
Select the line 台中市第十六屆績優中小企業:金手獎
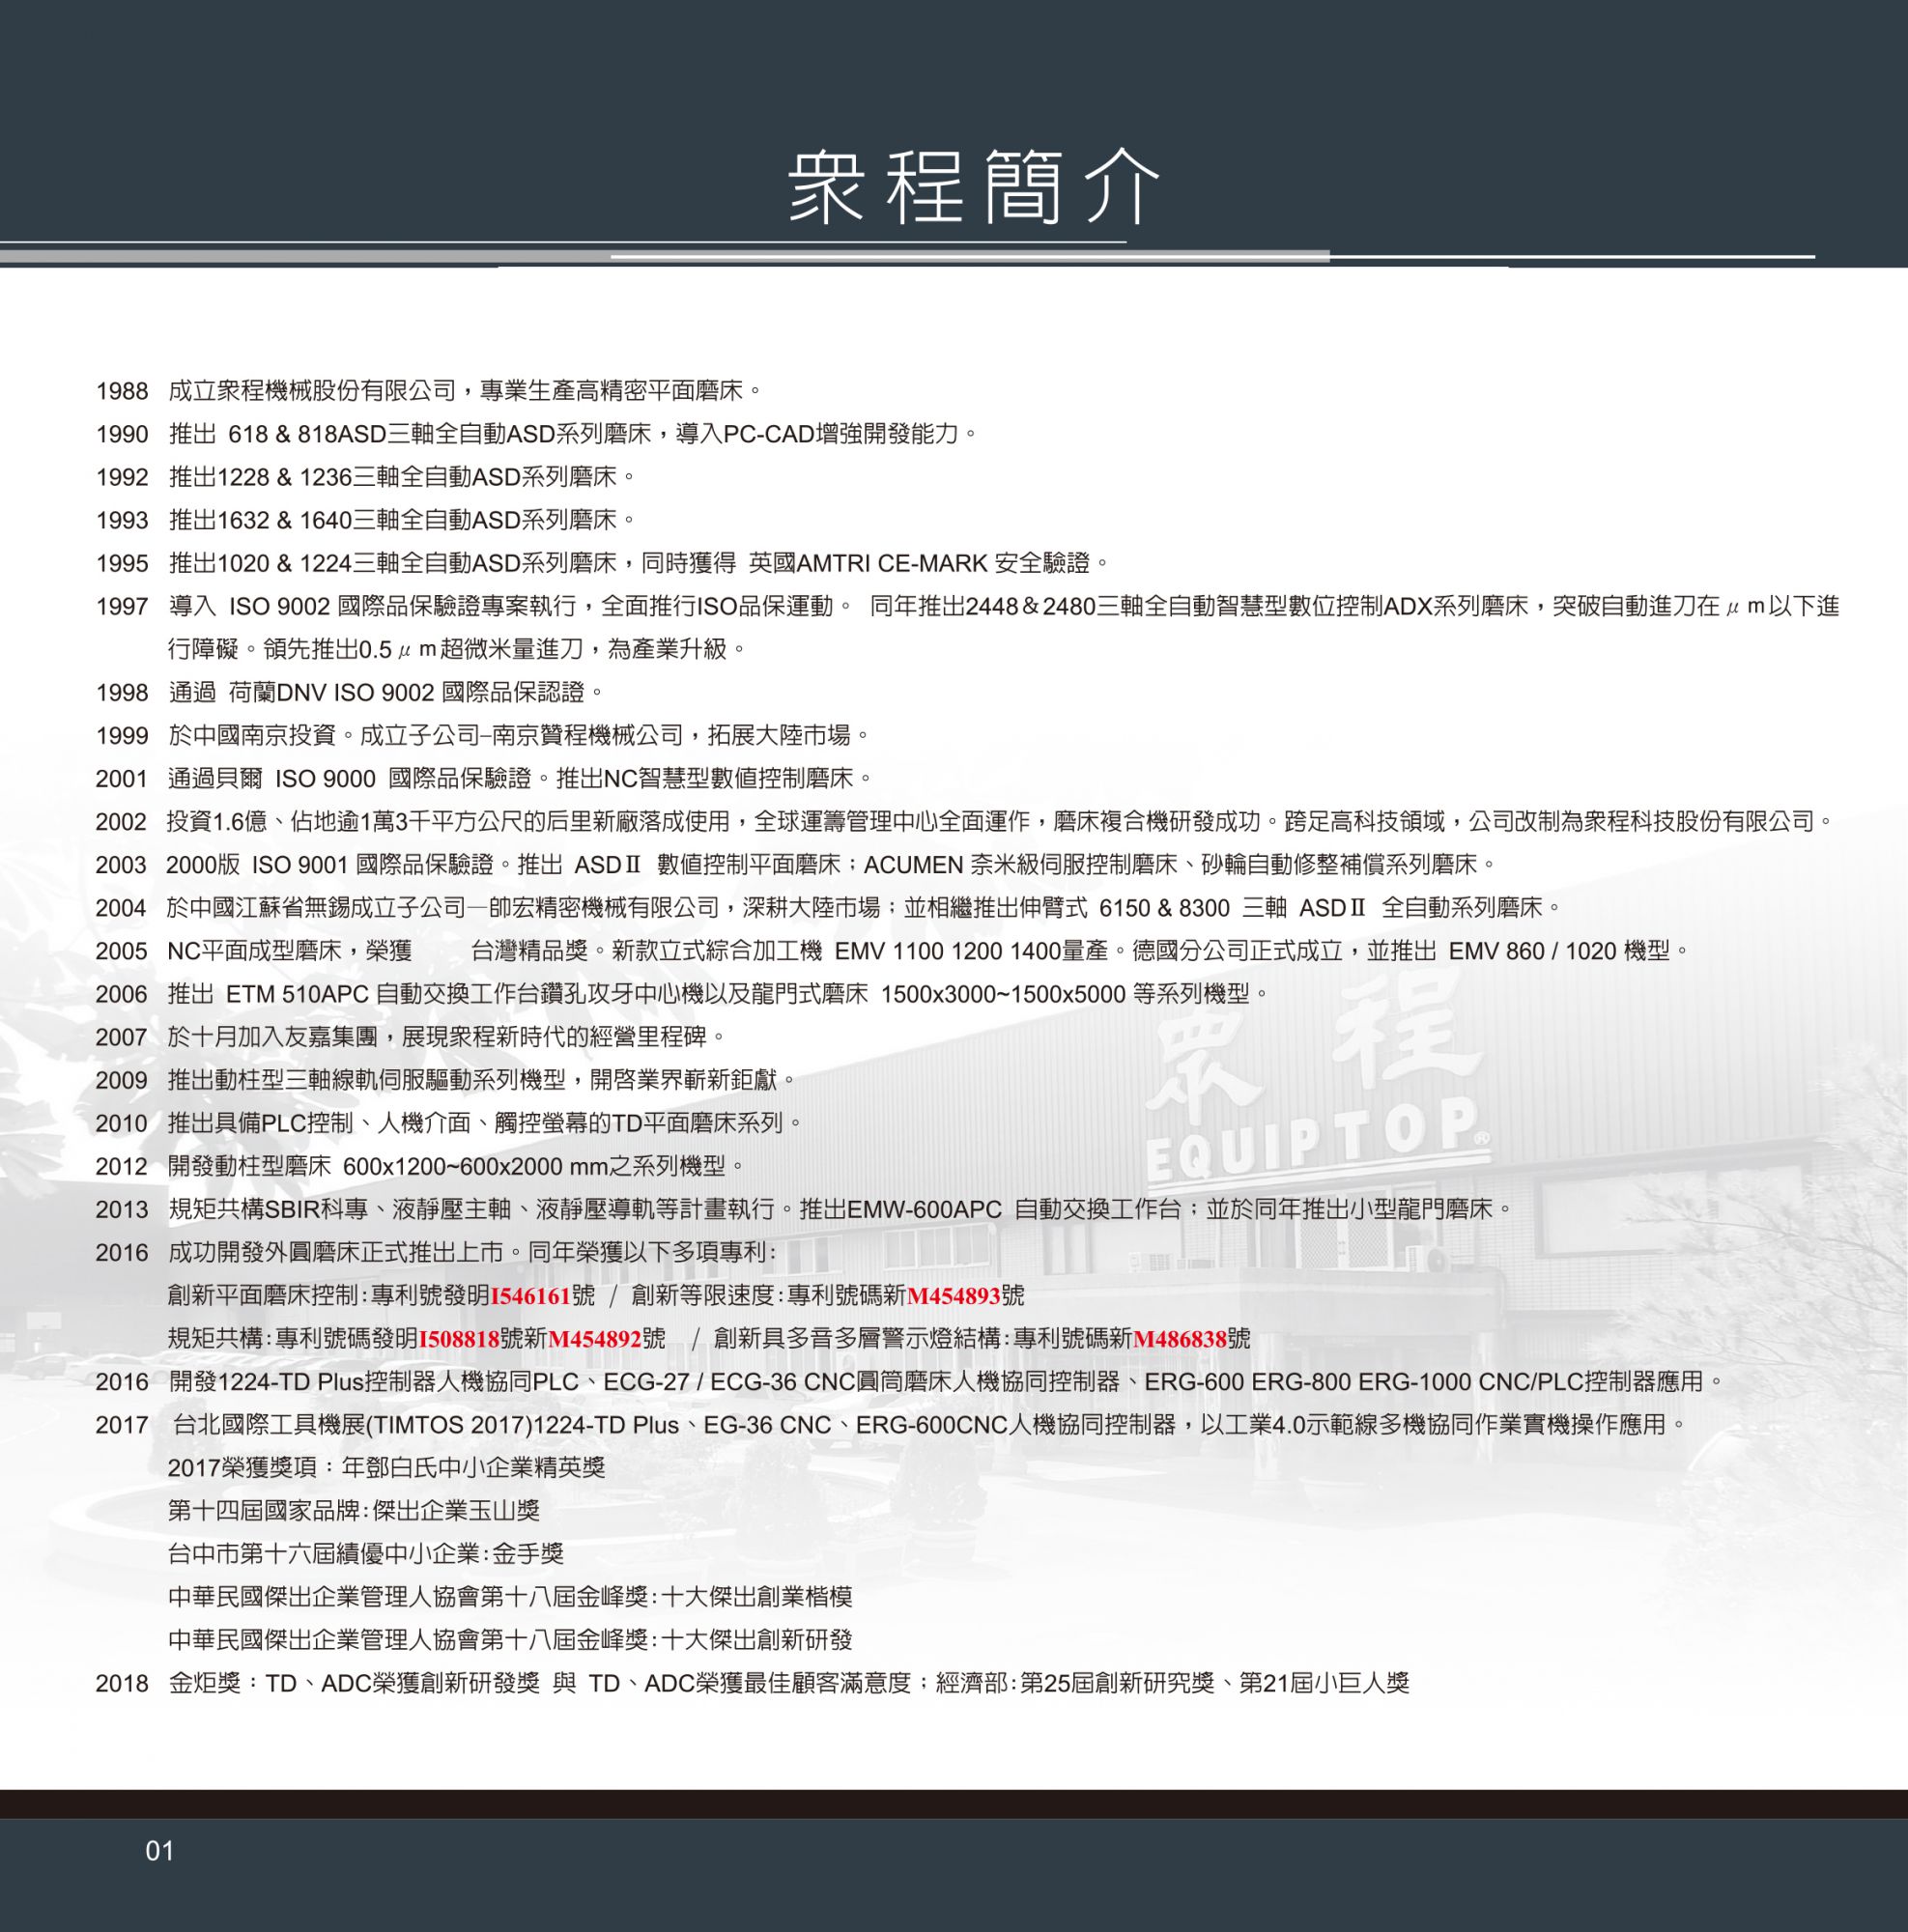(x=366, y=1554)
